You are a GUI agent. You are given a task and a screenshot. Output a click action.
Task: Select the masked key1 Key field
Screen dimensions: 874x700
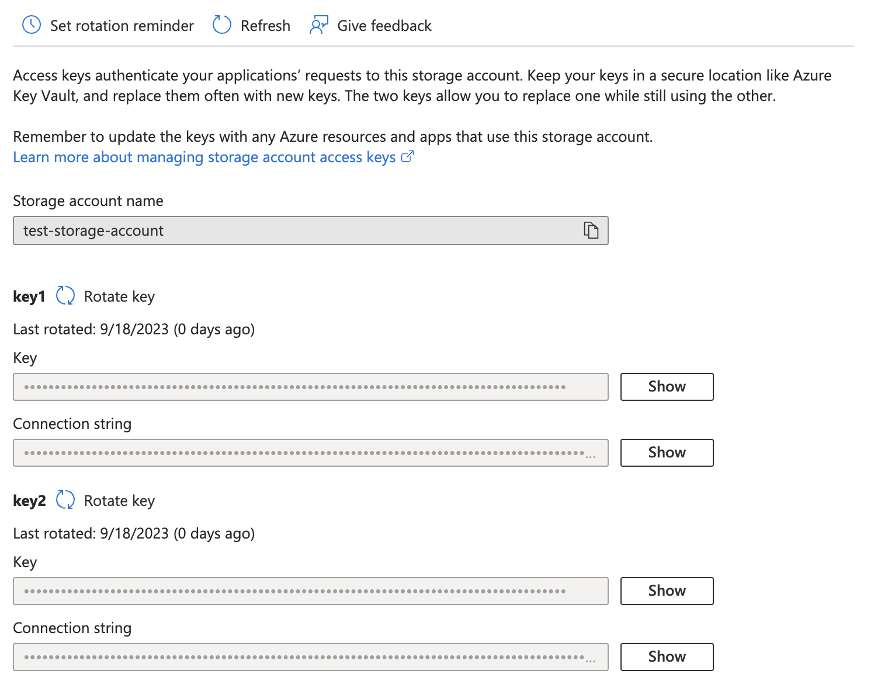300,386
